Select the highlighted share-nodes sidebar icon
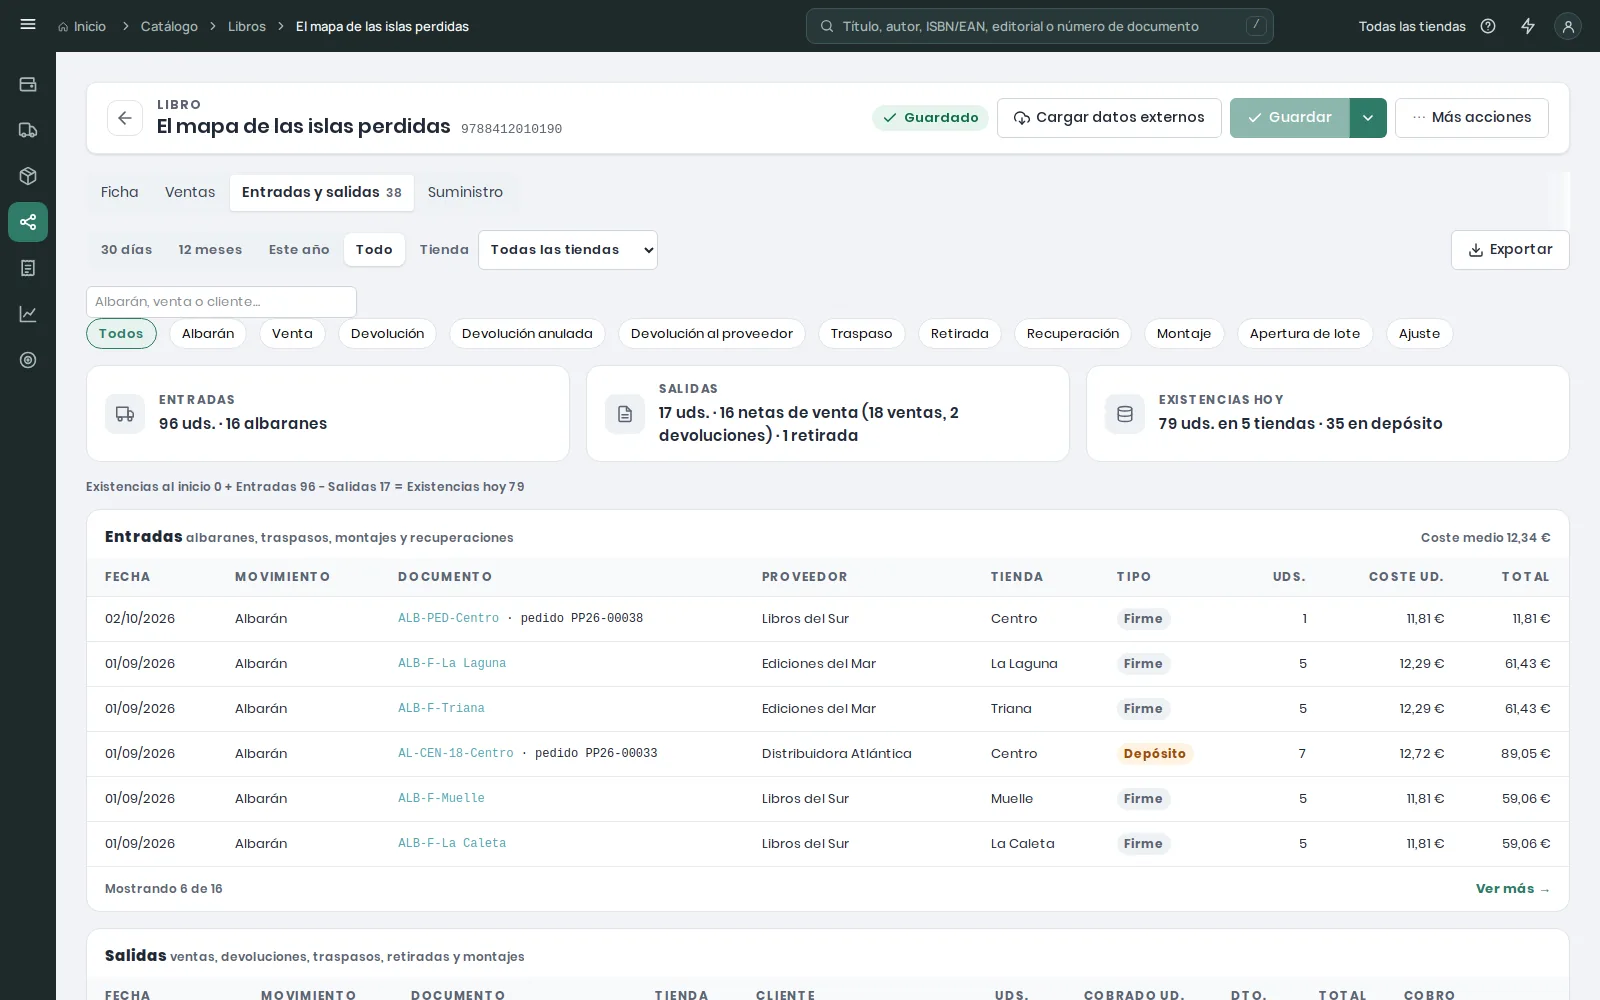 click(x=28, y=222)
